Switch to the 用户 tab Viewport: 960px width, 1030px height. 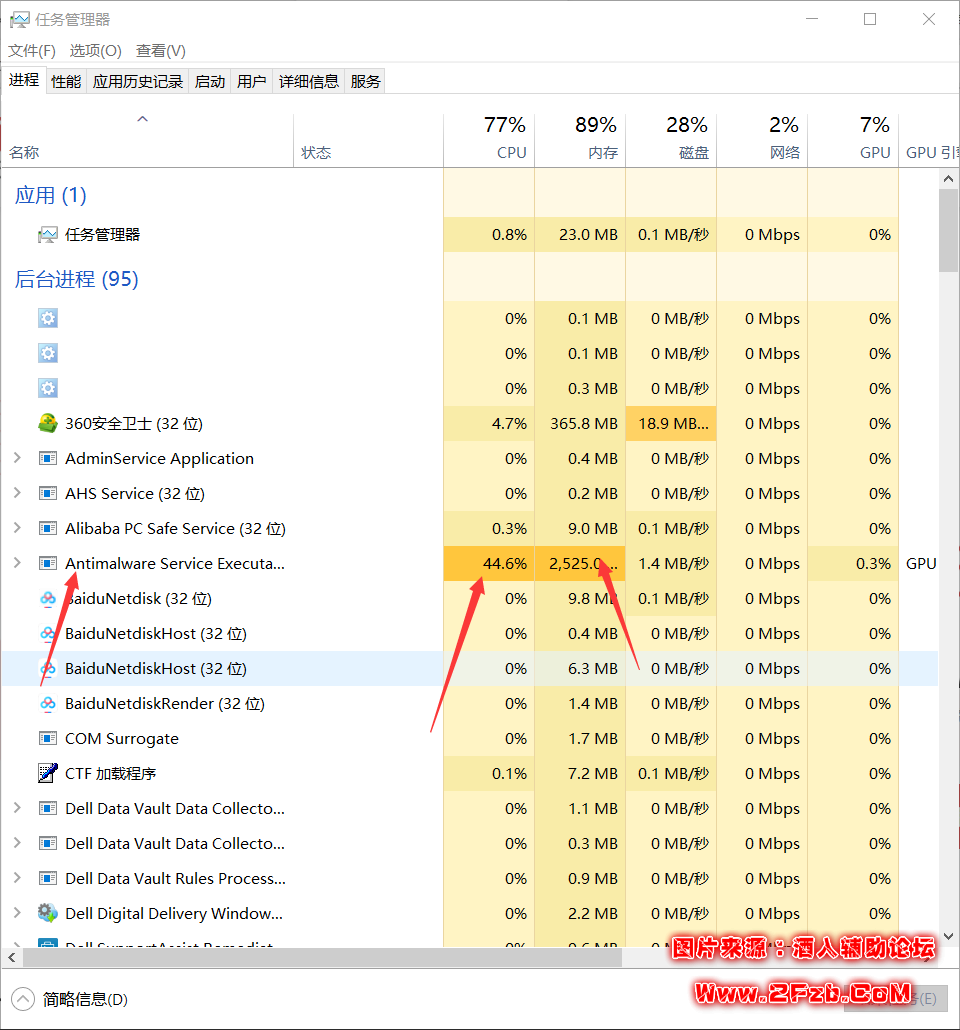point(251,81)
